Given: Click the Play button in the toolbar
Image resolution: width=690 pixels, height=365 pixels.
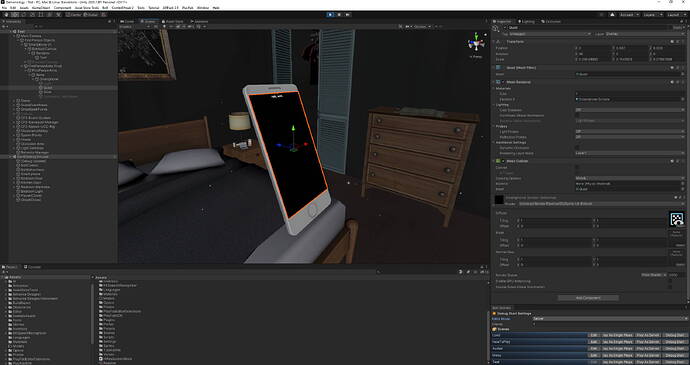Looking at the screenshot, I should 330,15.
